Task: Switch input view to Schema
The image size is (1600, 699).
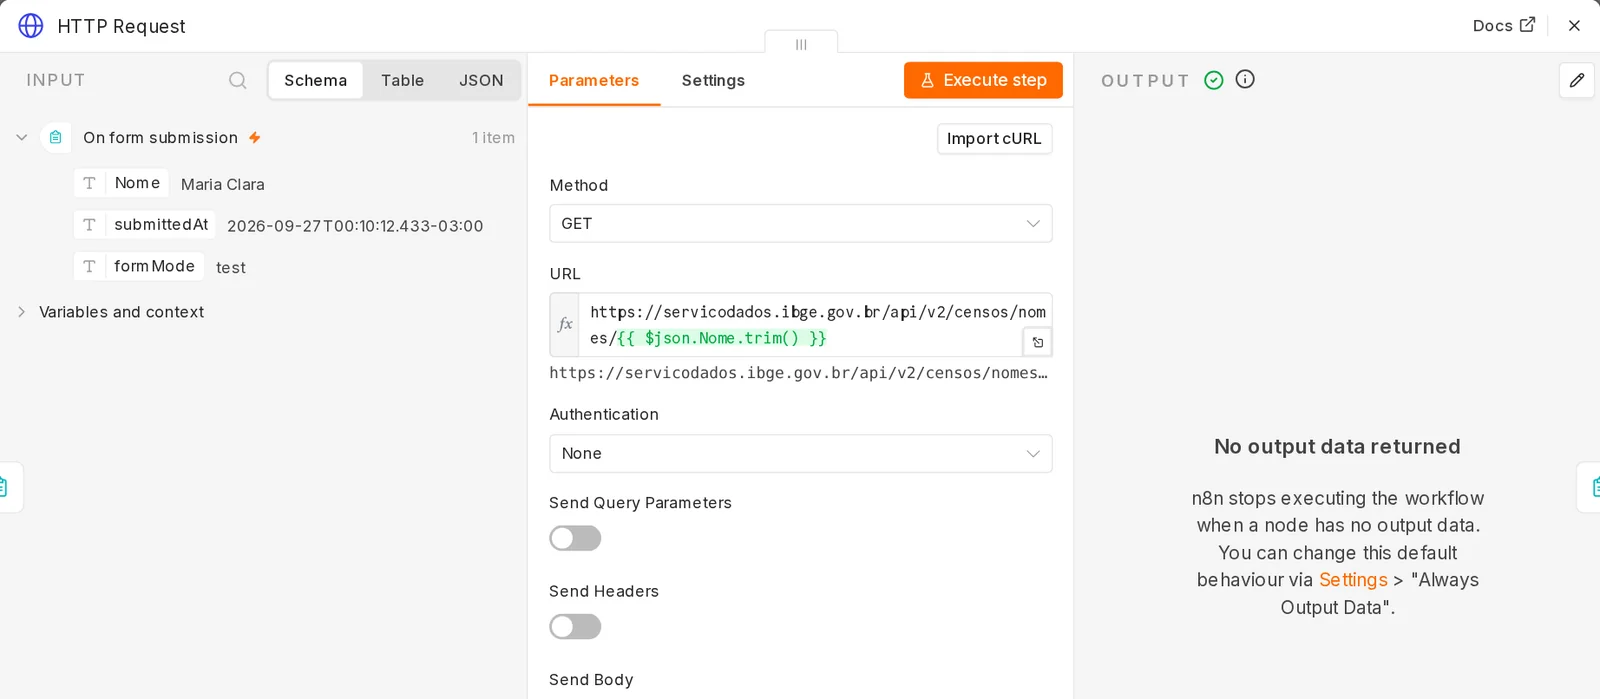Action: point(315,80)
